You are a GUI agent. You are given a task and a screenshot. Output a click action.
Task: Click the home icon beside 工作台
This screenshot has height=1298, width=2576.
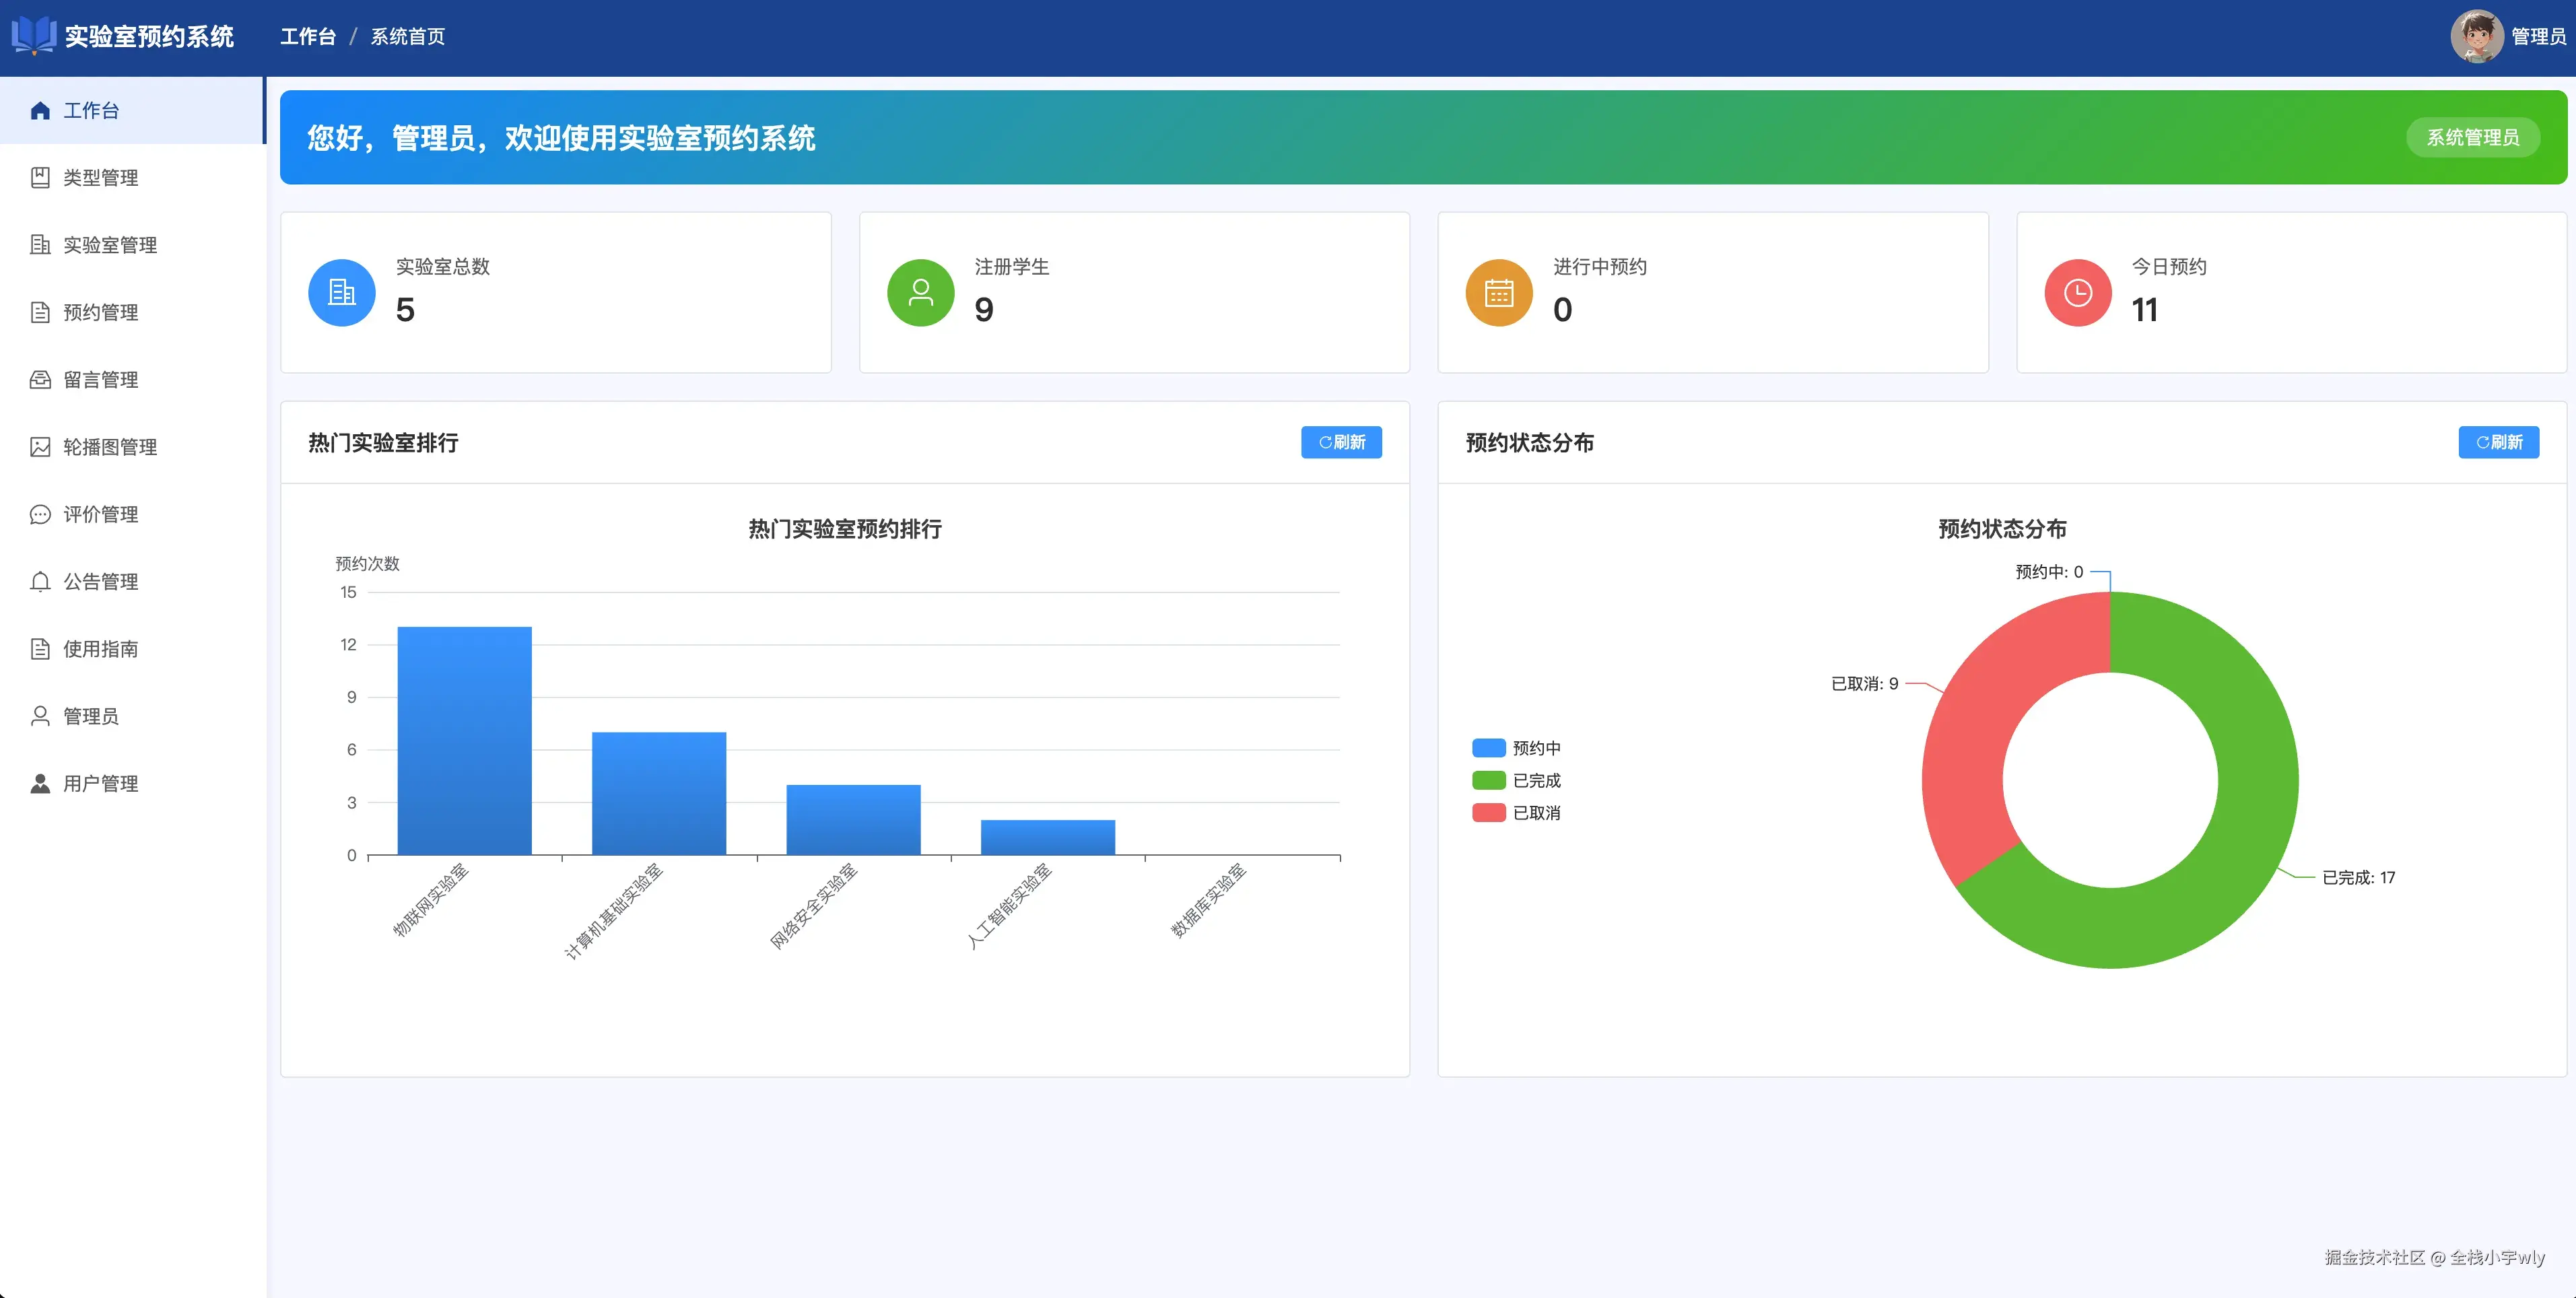click(x=40, y=110)
